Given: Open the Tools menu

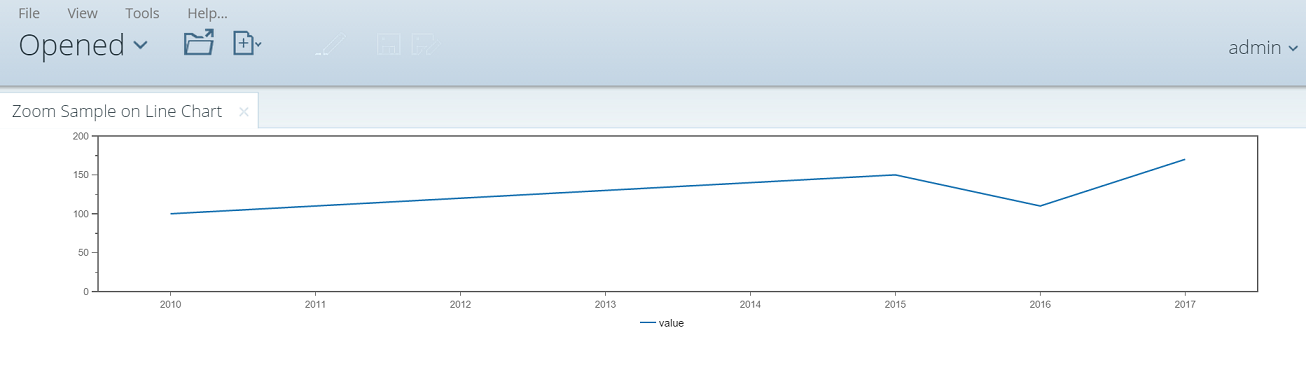Looking at the screenshot, I should point(142,14).
